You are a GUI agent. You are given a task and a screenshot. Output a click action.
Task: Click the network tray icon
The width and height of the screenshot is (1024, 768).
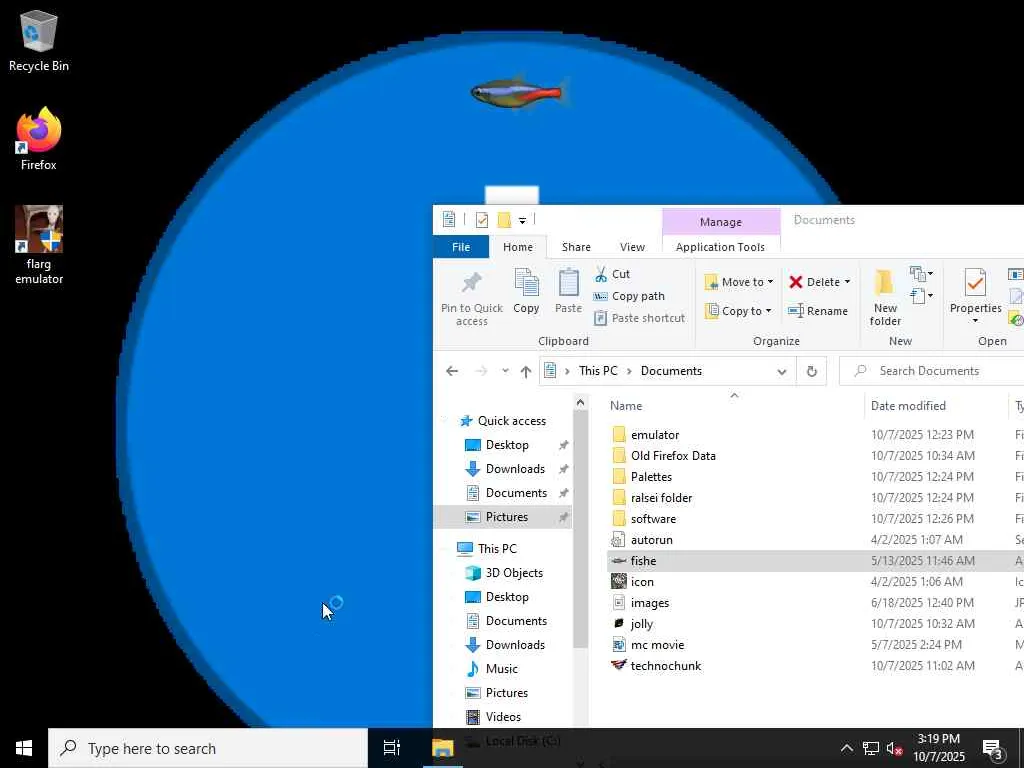tap(871, 748)
